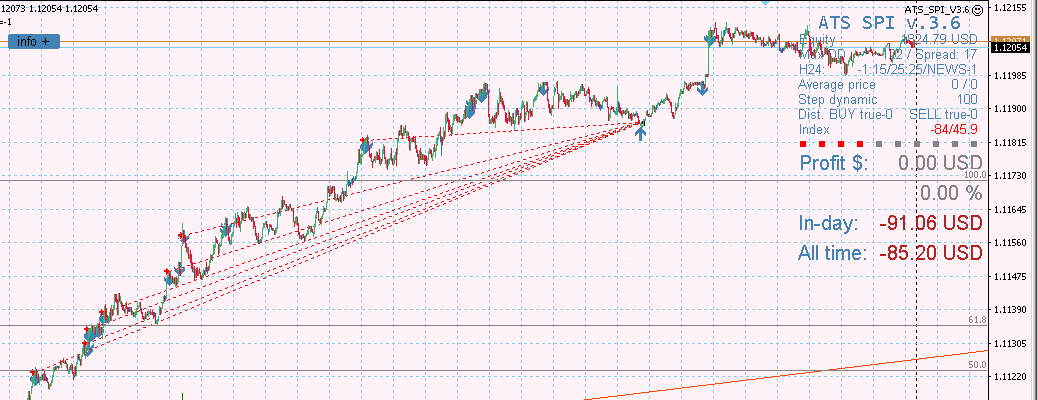Viewport: 1038px width, 400px height.
Task: Click the 1.11645 price scale label
Action: [x=1012, y=209]
